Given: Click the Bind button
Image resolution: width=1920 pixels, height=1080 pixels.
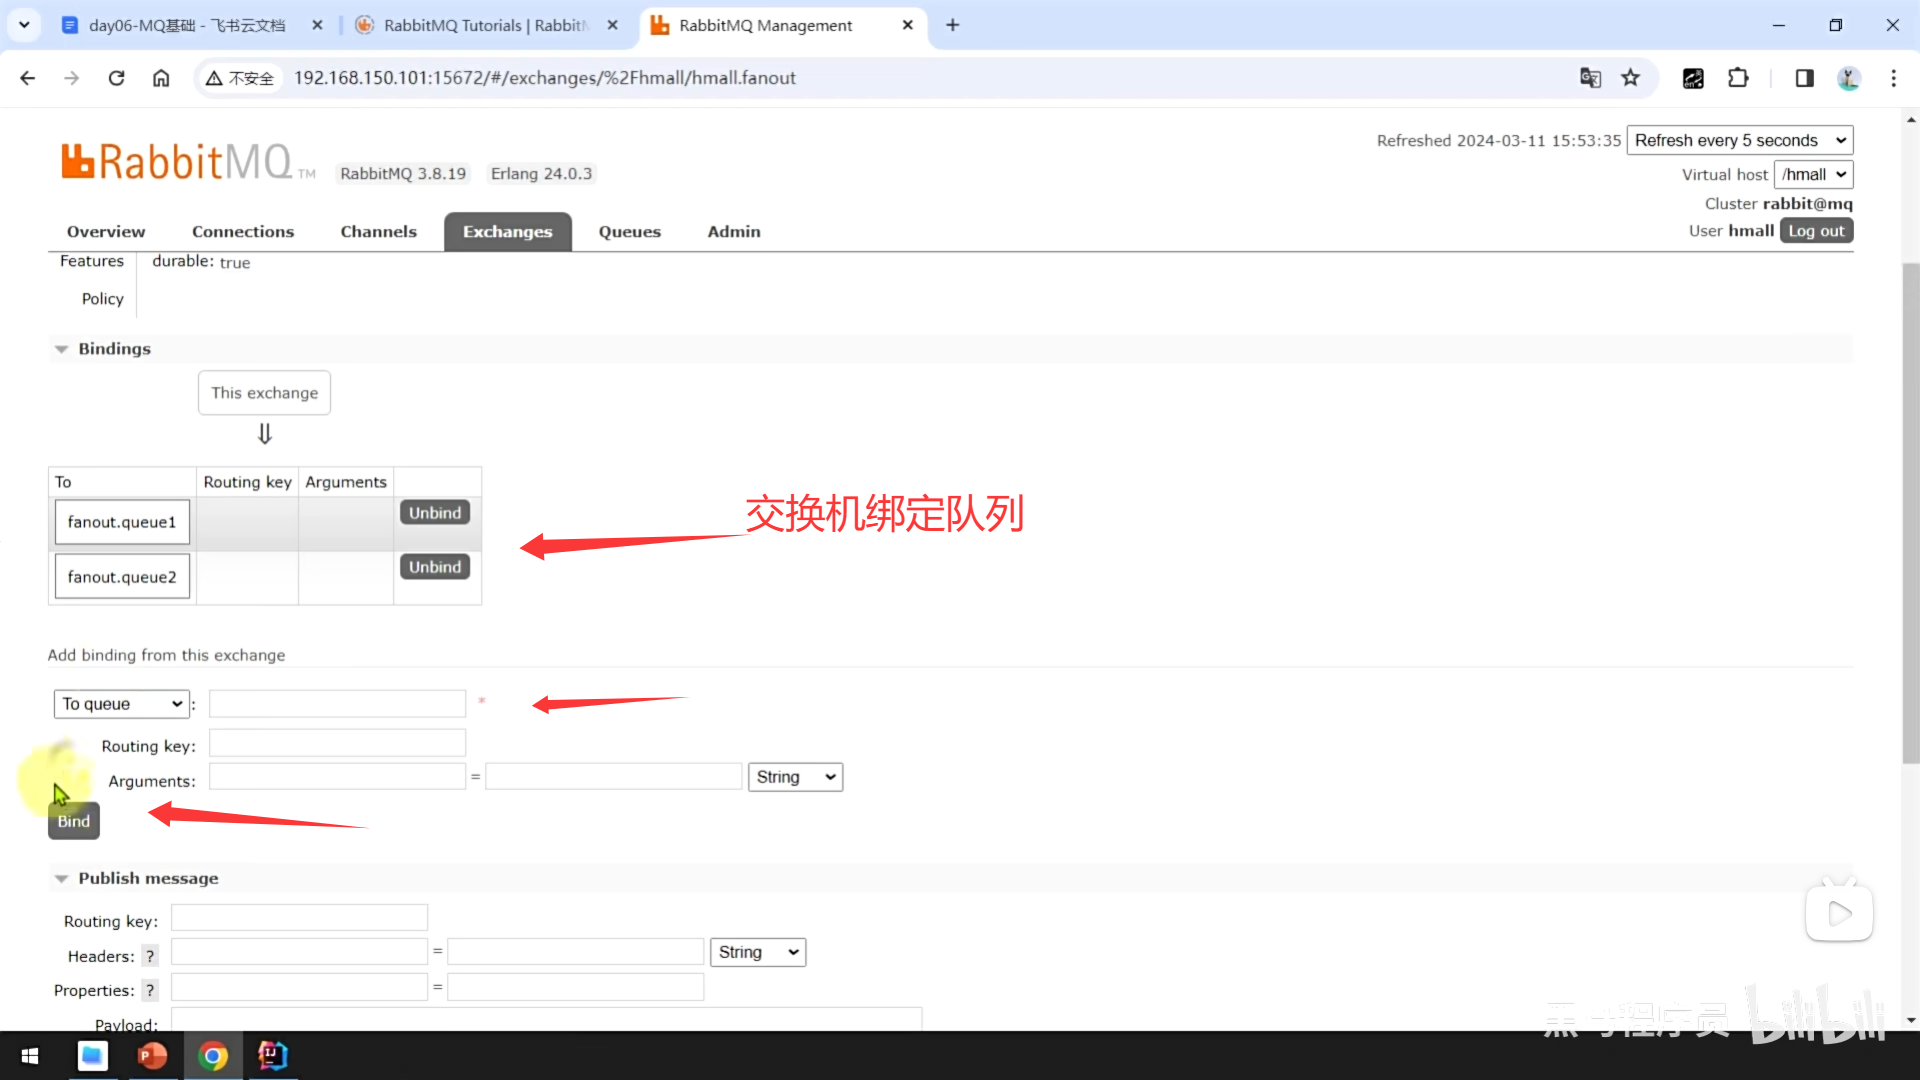Looking at the screenshot, I should point(73,821).
